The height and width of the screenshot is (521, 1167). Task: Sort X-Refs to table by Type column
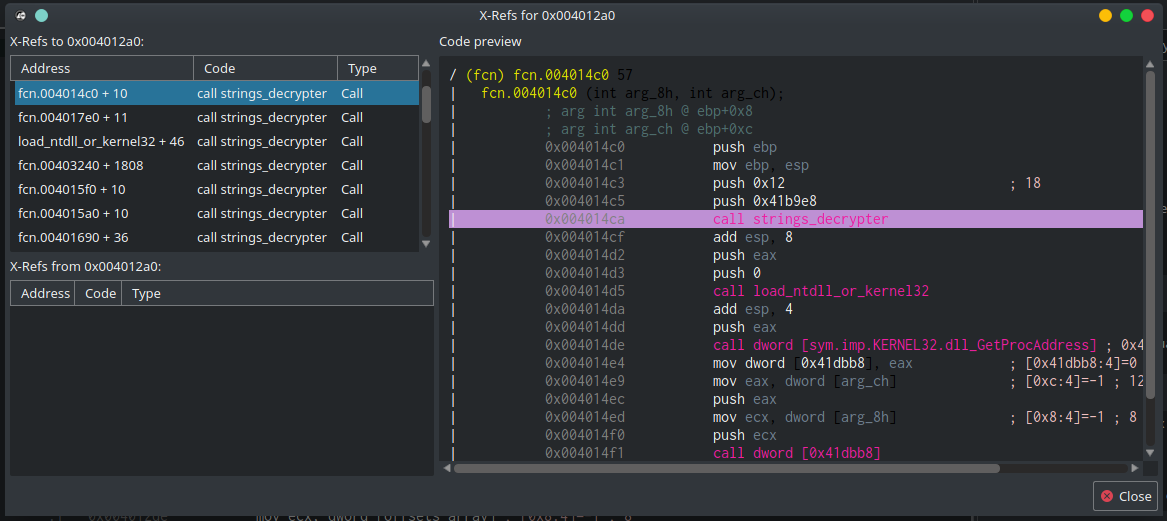click(x=378, y=68)
